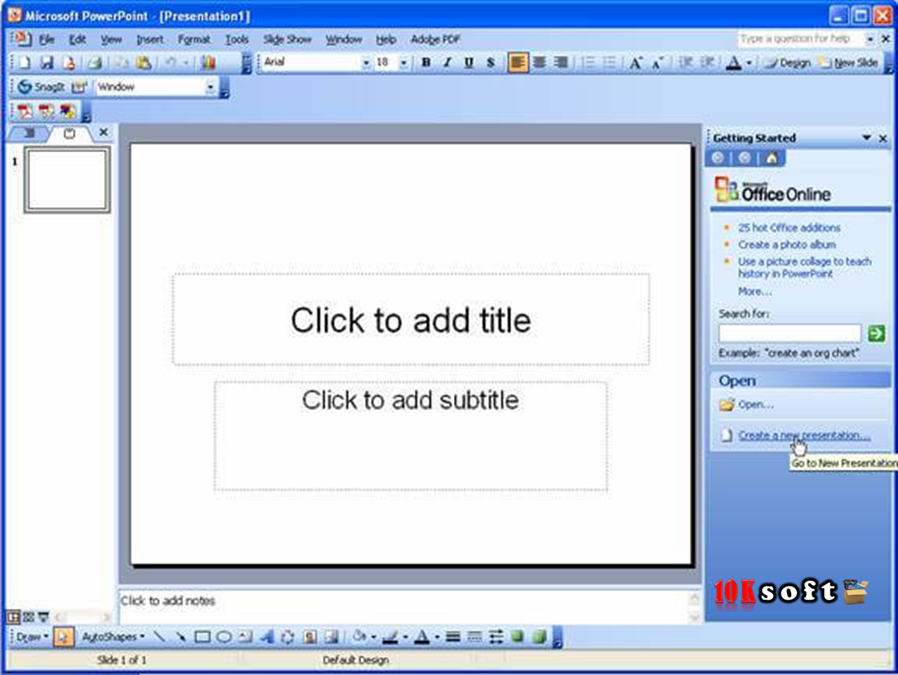This screenshot has width=898, height=675.
Task: Open the Insert menu
Action: [x=150, y=40]
